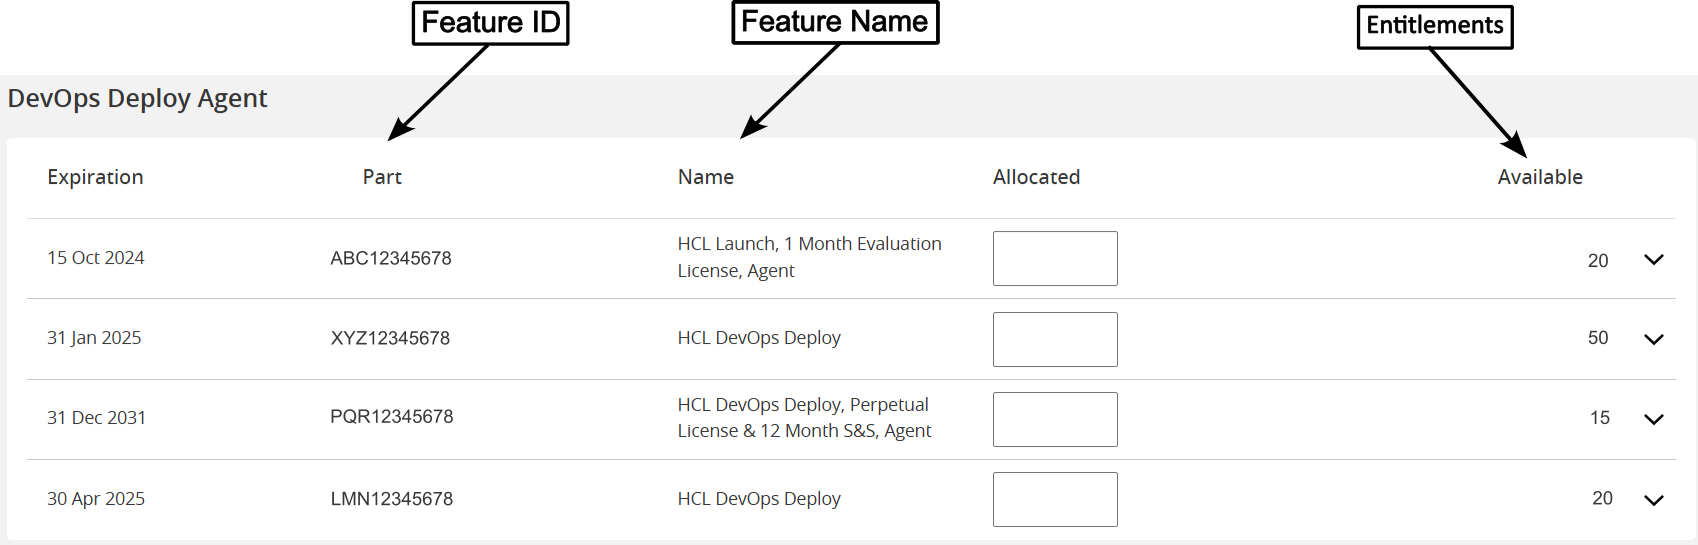The image size is (1698, 545).
Task: Click the 31 Dec 2031 expiration date
Action: (x=96, y=418)
